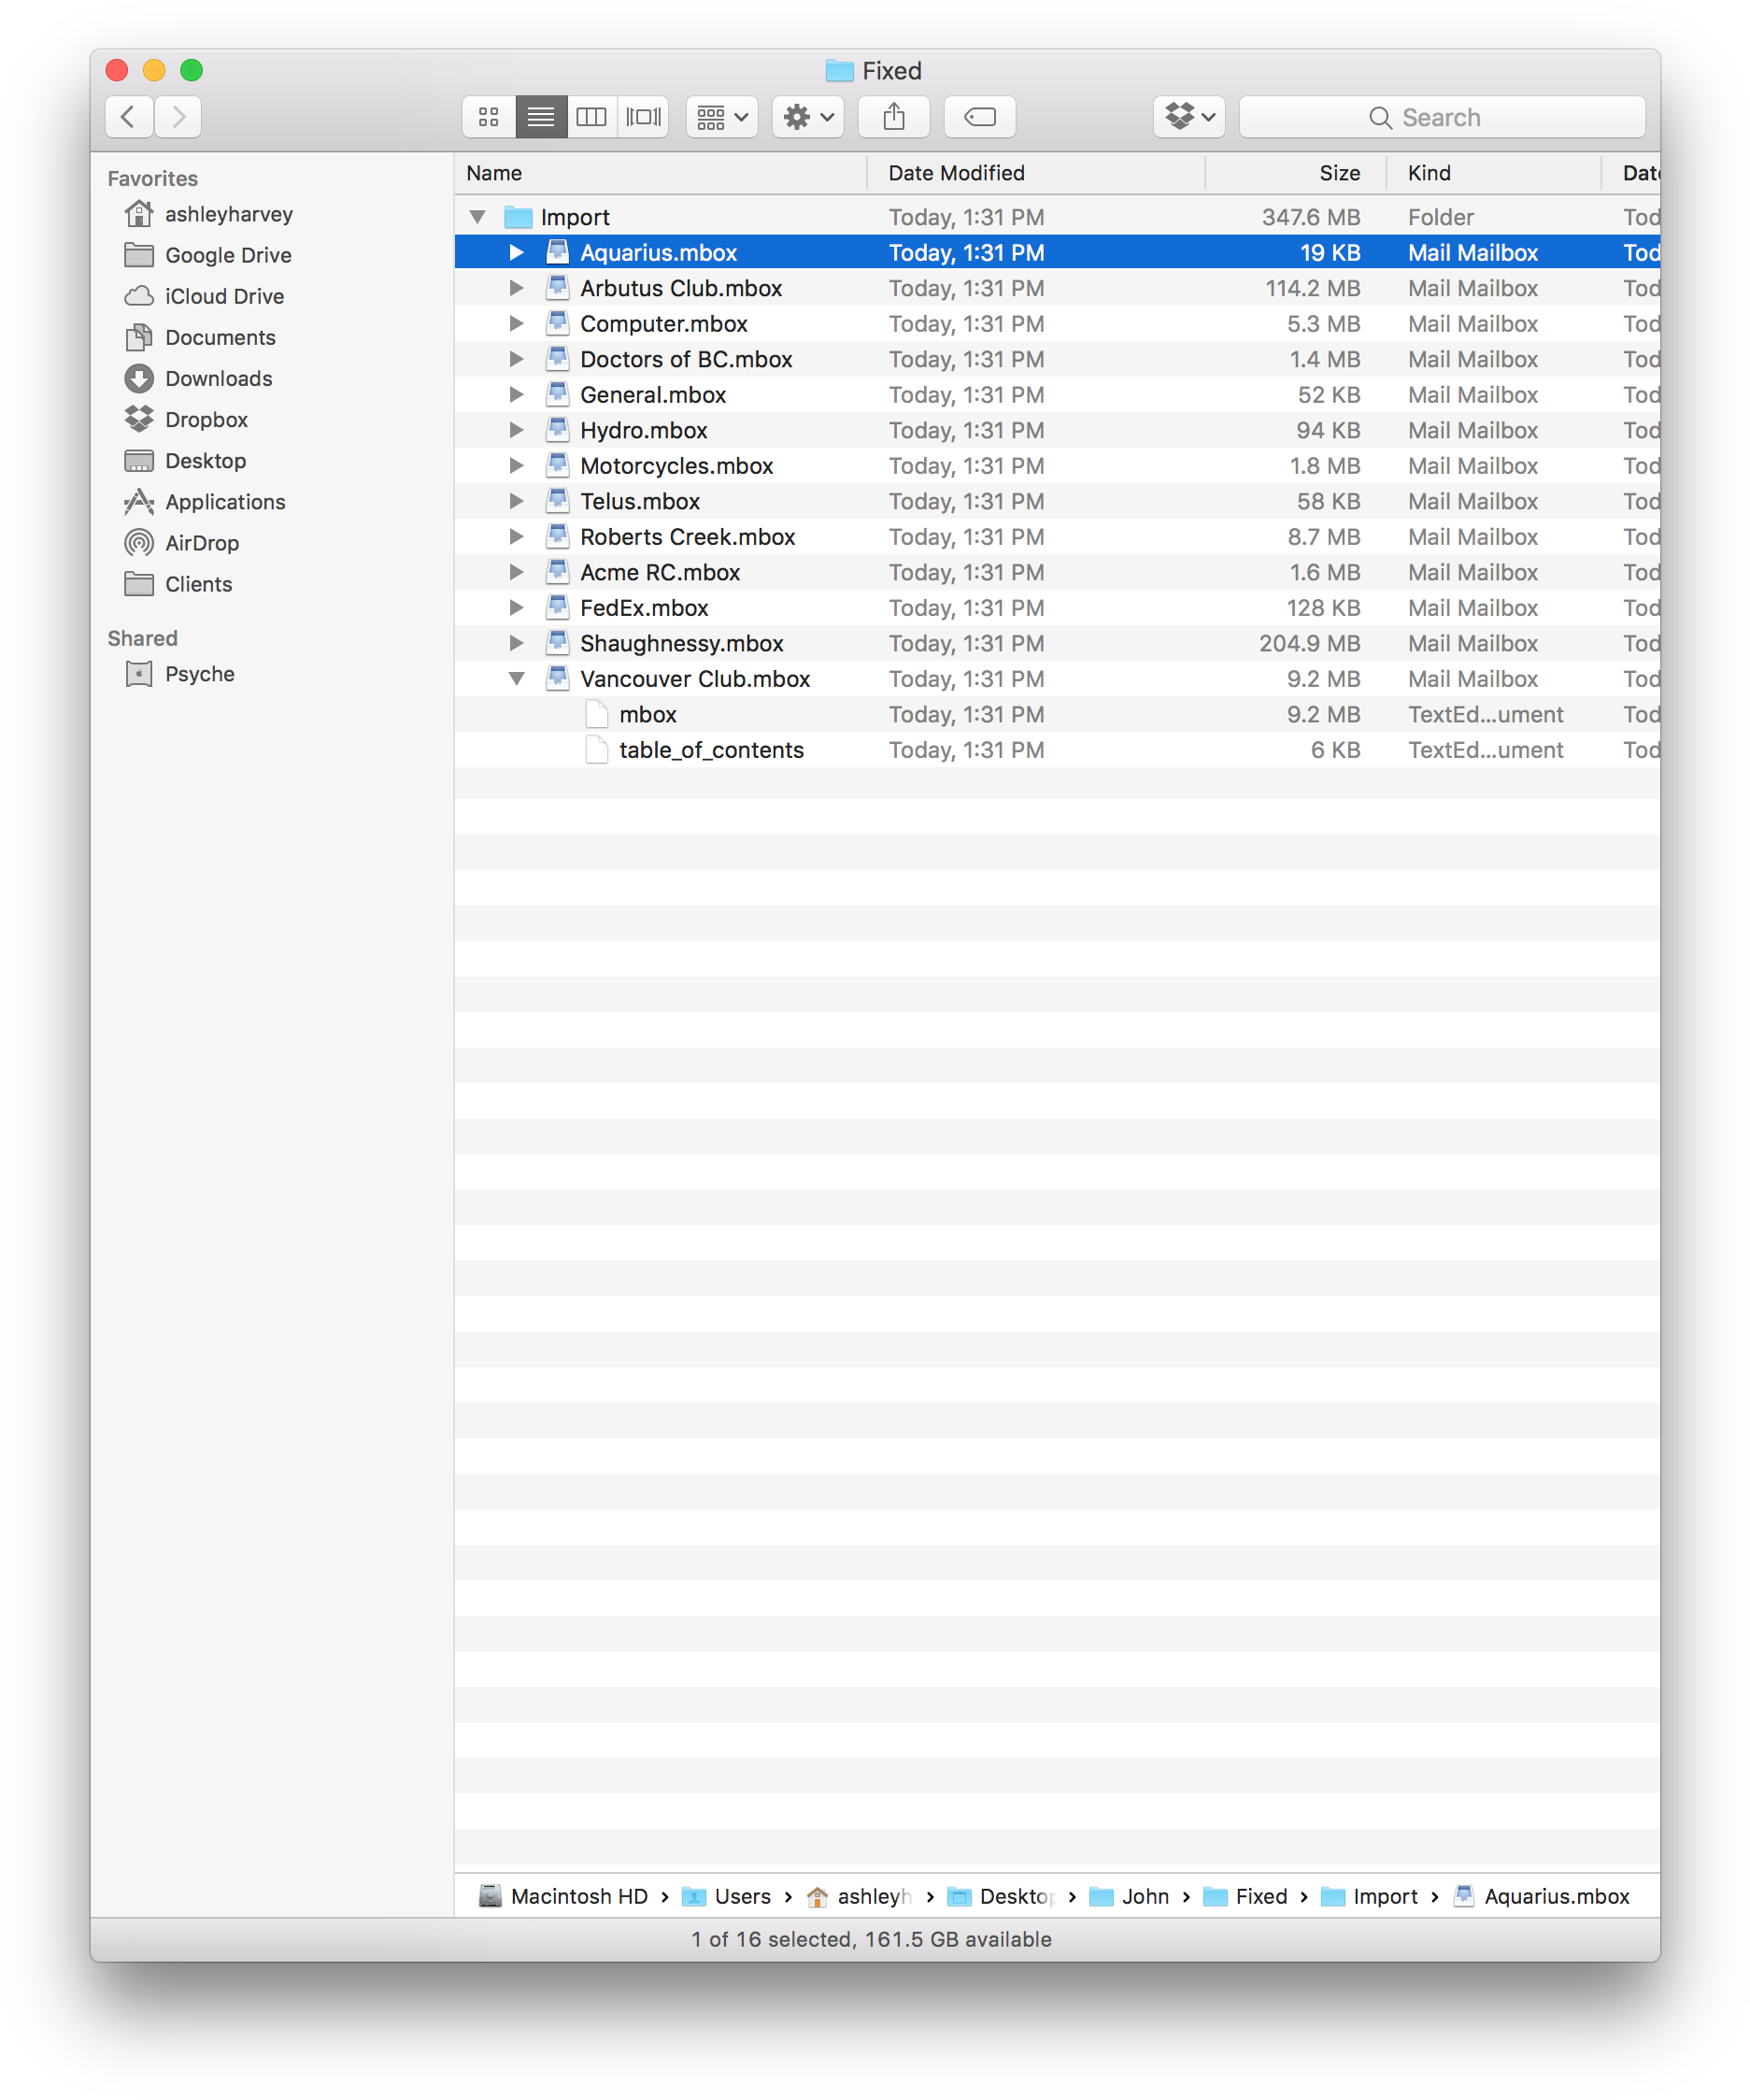
Task: Switch to Cover Flow view
Action: [644, 117]
